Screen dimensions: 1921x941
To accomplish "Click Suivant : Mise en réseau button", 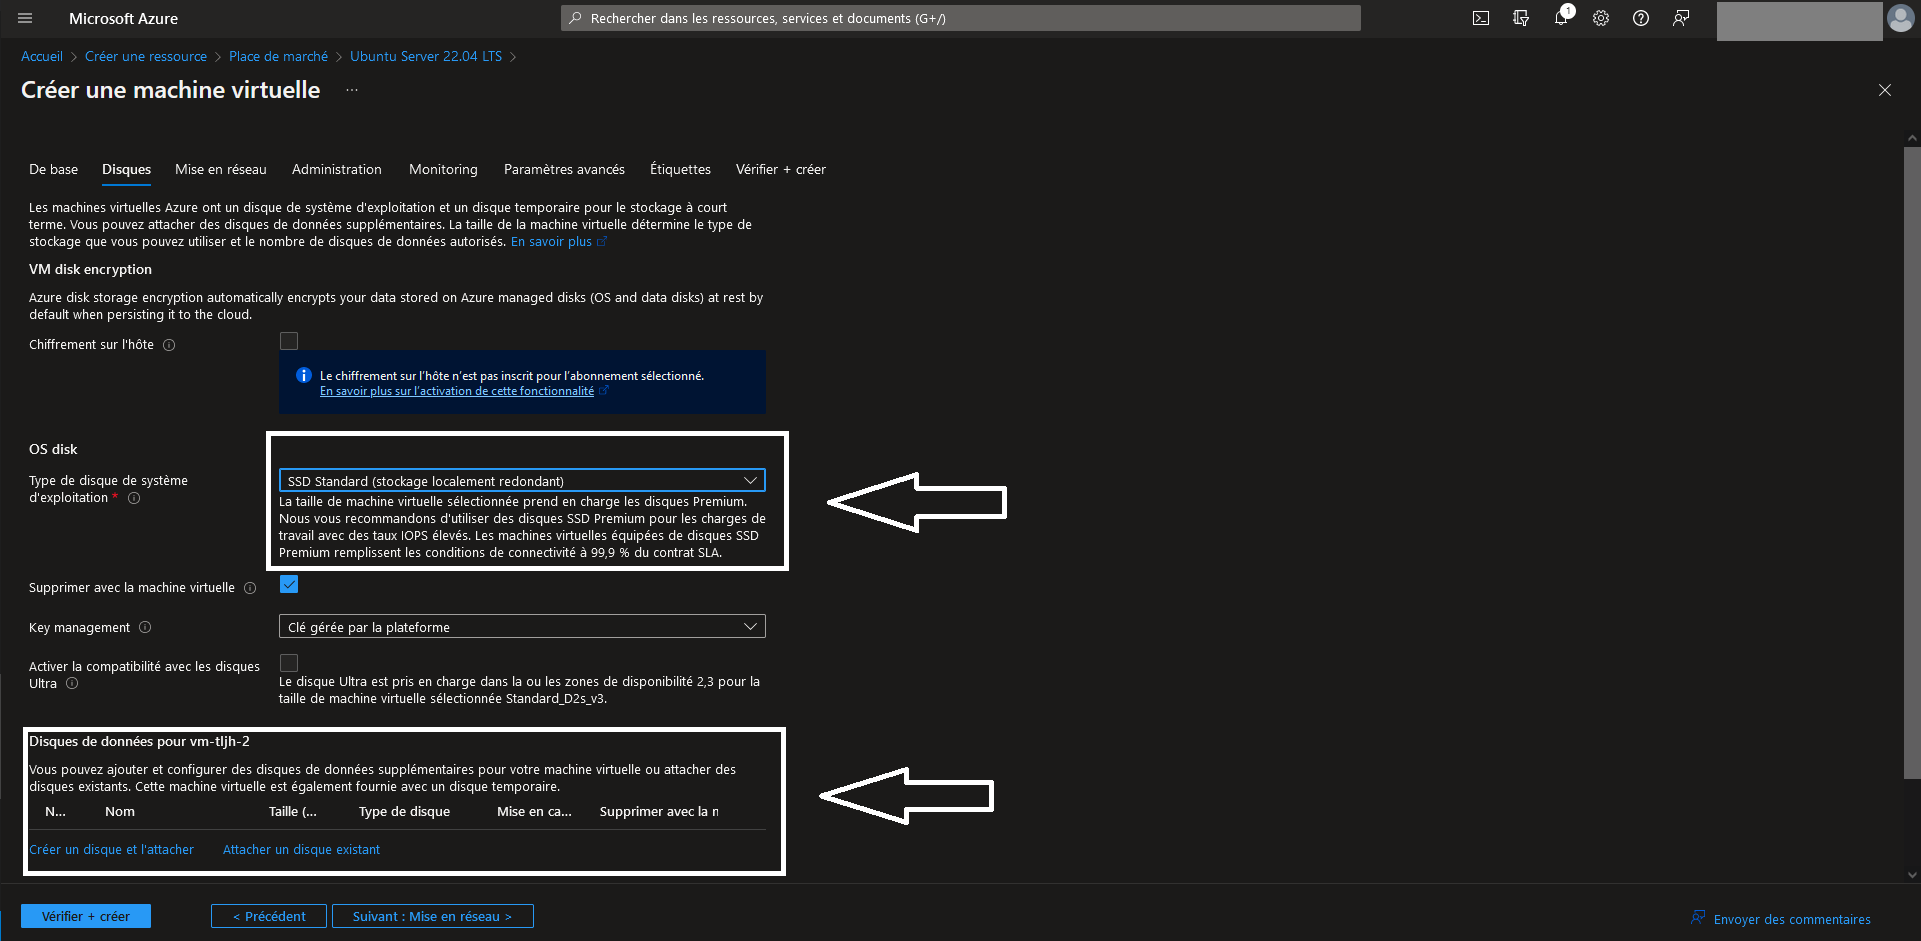I will click(432, 916).
